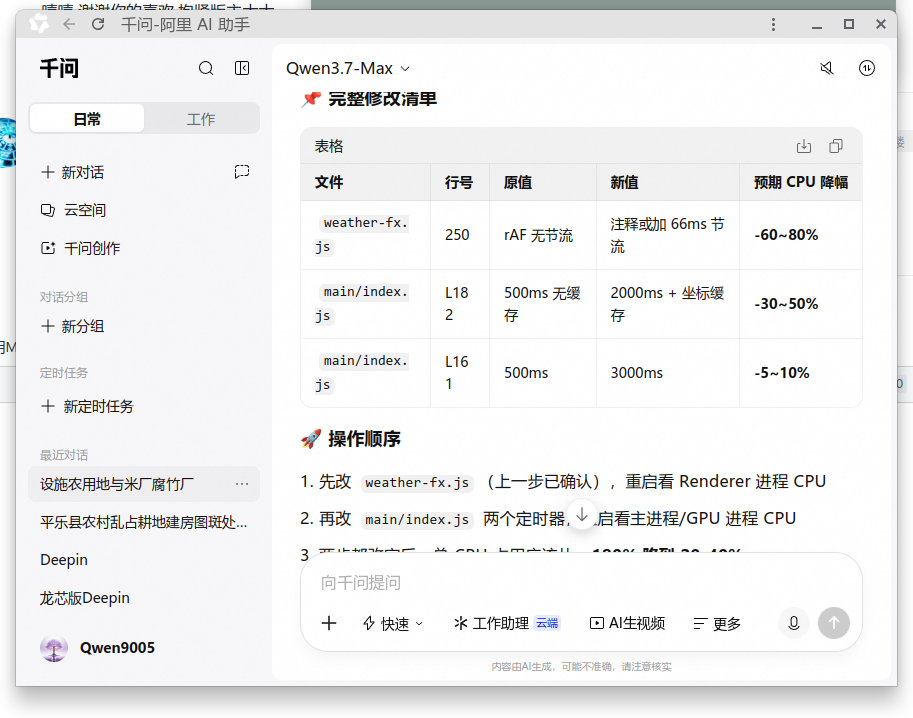913x718 pixels.
Task: Search conversations with the magnifier icon
Action: (x=206, y=68)
